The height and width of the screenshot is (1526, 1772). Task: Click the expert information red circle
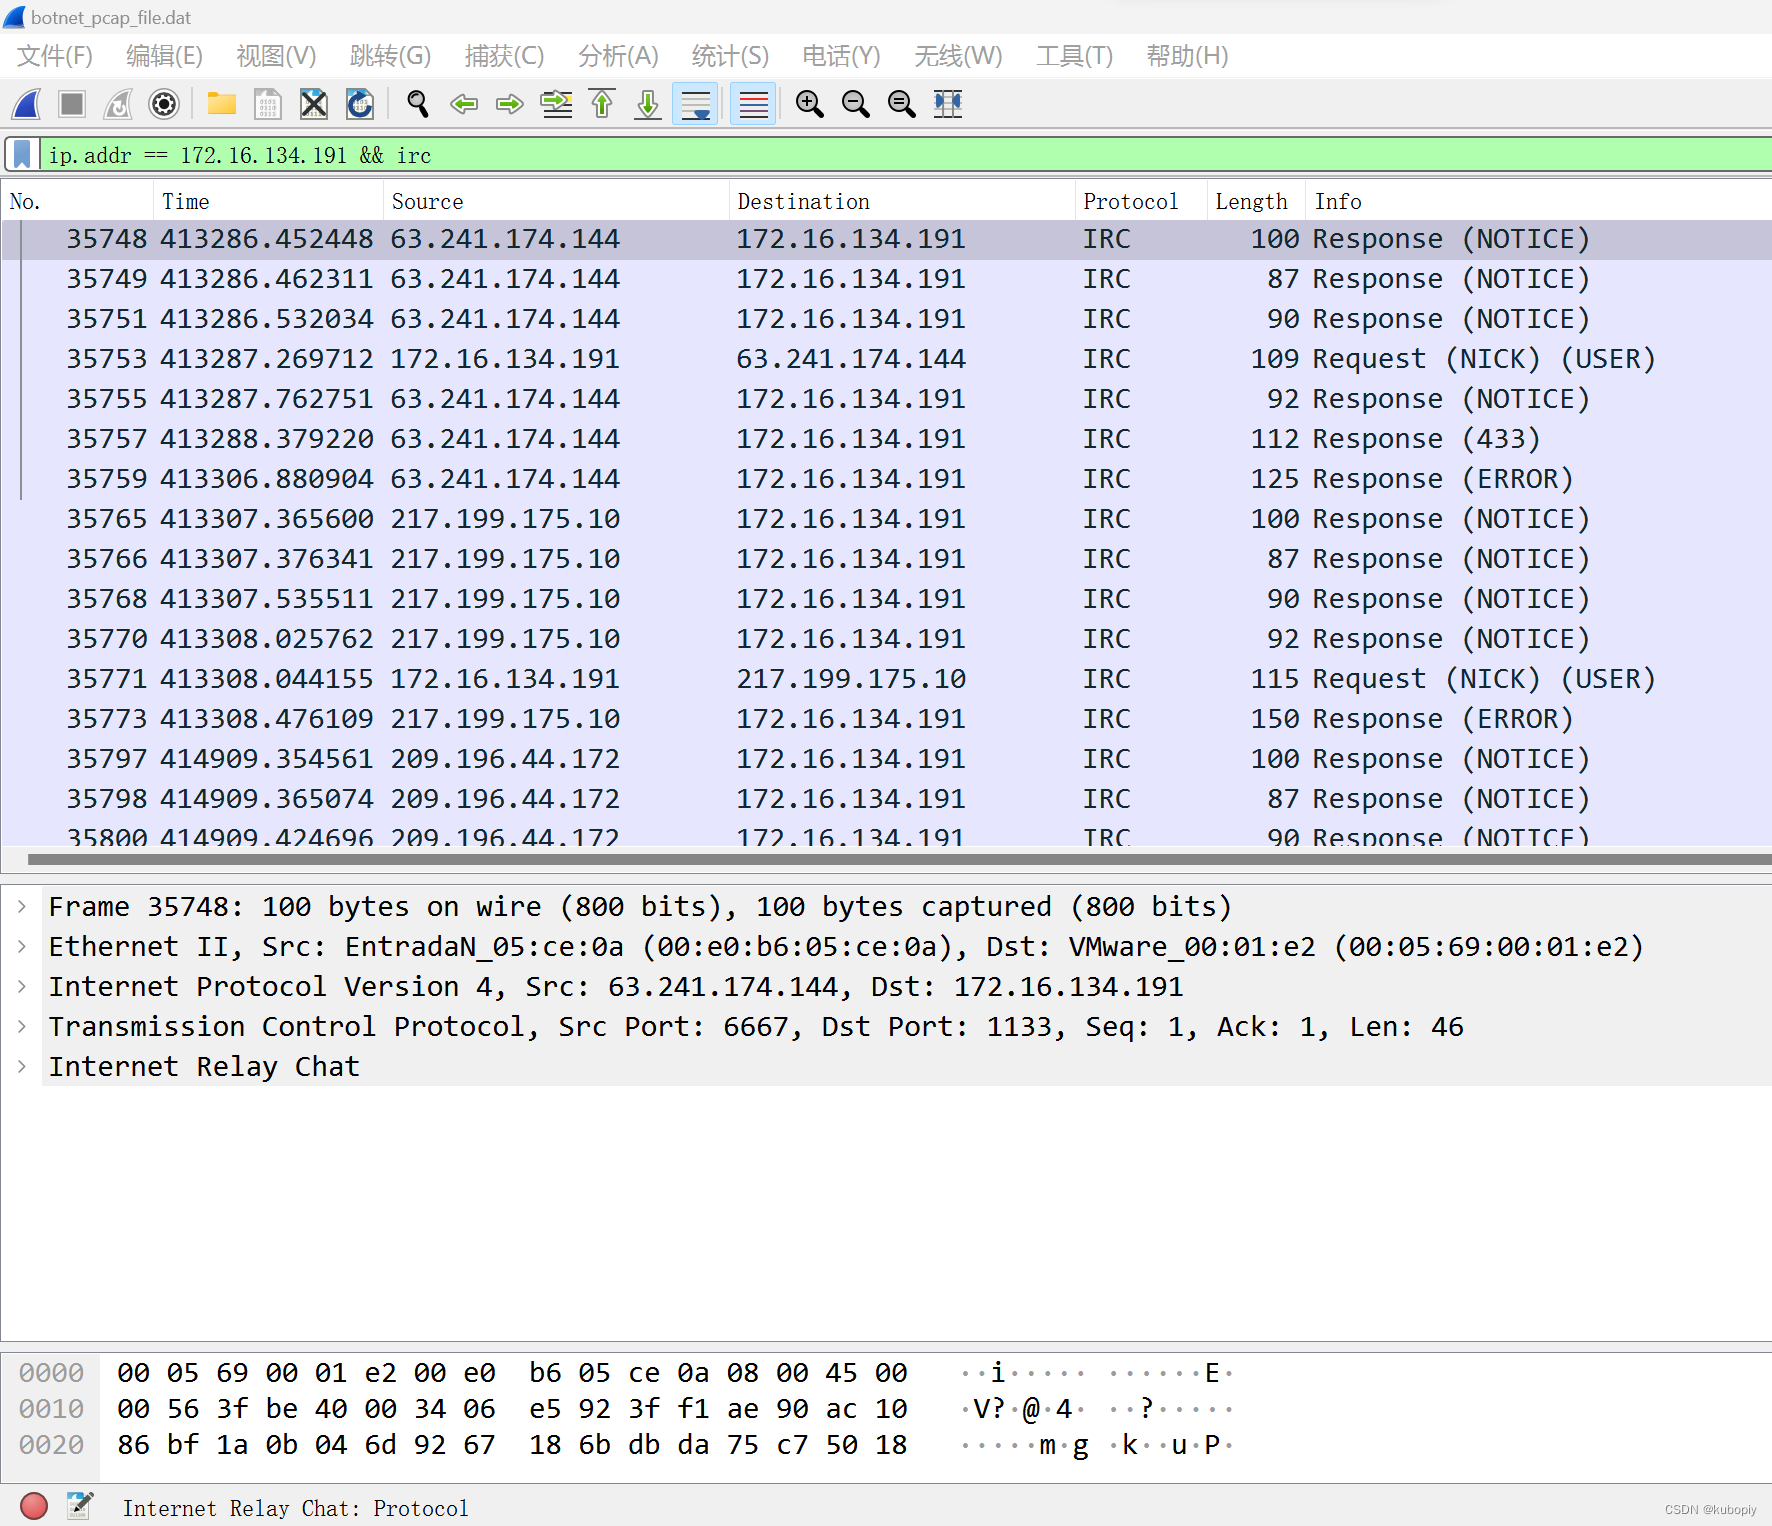point(34,1506)
